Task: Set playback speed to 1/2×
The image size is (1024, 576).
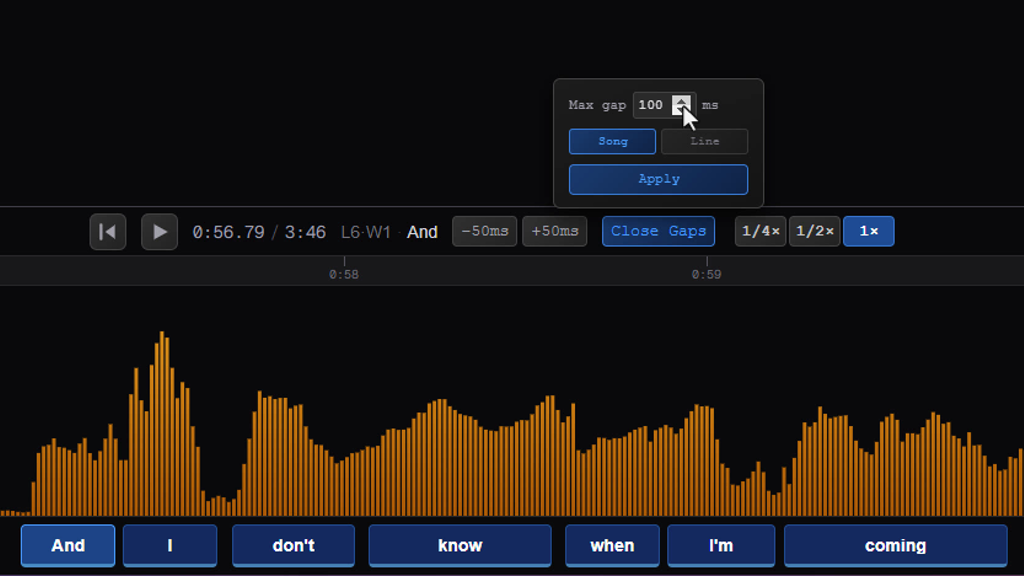Action: 814,231
